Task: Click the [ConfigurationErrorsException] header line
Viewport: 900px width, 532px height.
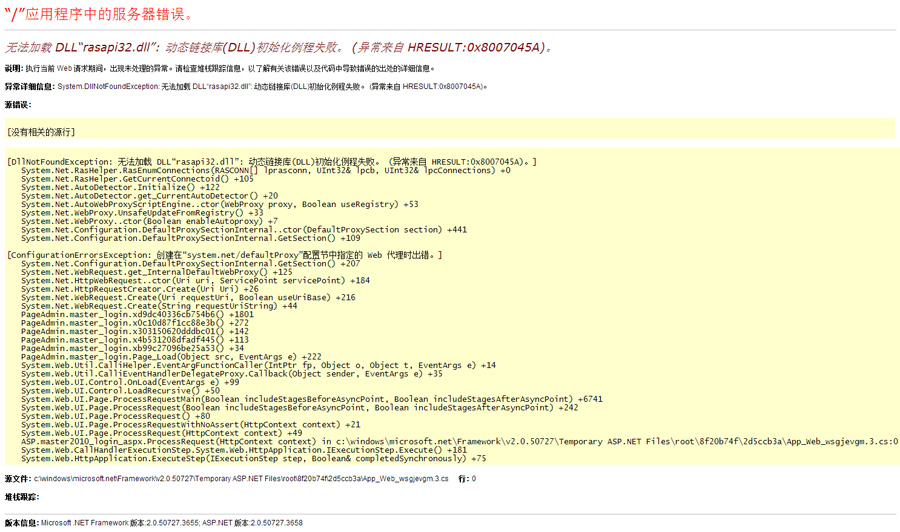Action: click(224, 256)
